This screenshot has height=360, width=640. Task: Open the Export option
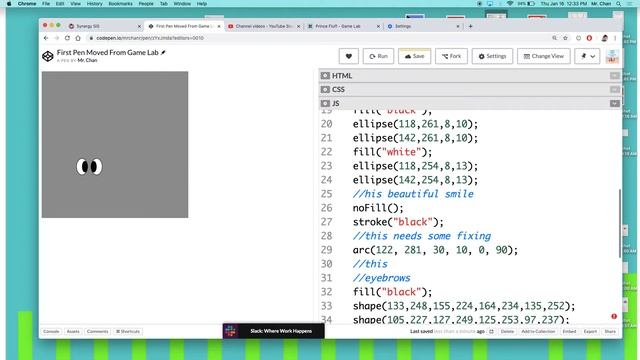590,331
